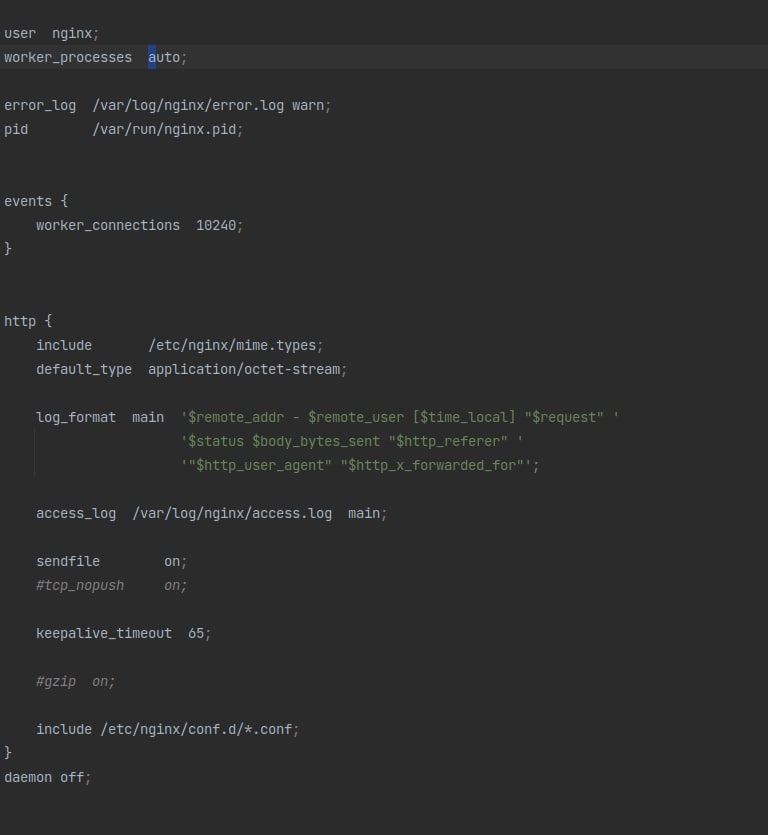The height and width of the screenshot is (835, 768).
Task: Click the 'http {' block opener
Action: click(28, 321)
